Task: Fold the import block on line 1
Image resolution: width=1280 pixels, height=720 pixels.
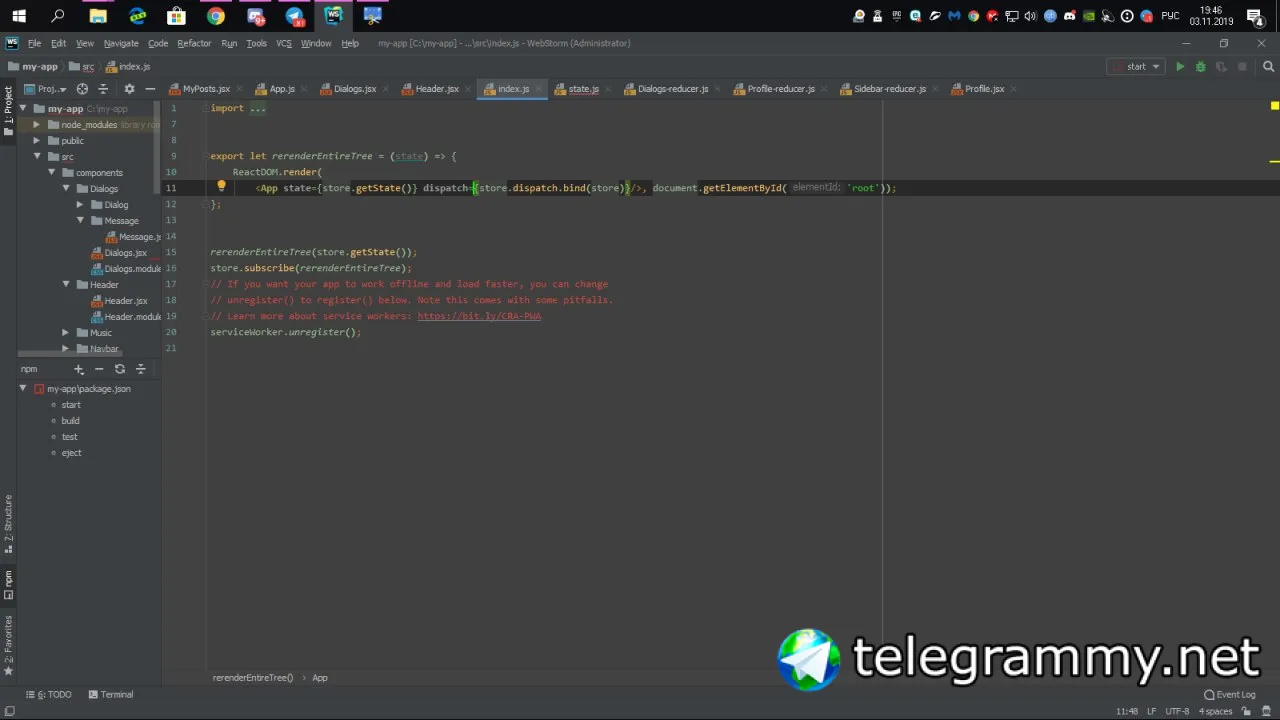Action: pyautogui.click(x=204, y=108)
